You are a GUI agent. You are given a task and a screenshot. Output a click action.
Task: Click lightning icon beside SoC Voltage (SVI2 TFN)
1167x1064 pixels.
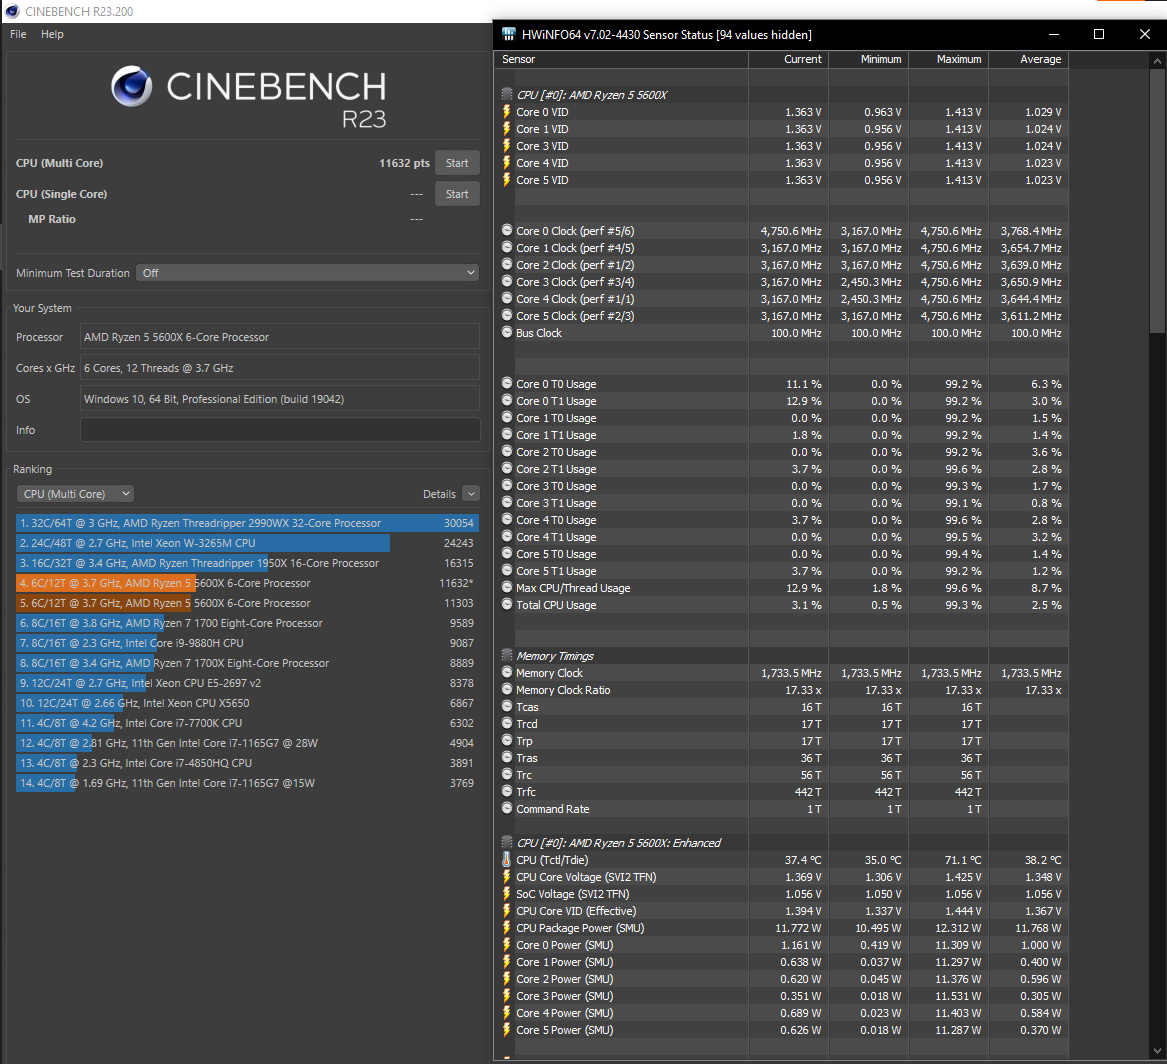coord(507,894)
